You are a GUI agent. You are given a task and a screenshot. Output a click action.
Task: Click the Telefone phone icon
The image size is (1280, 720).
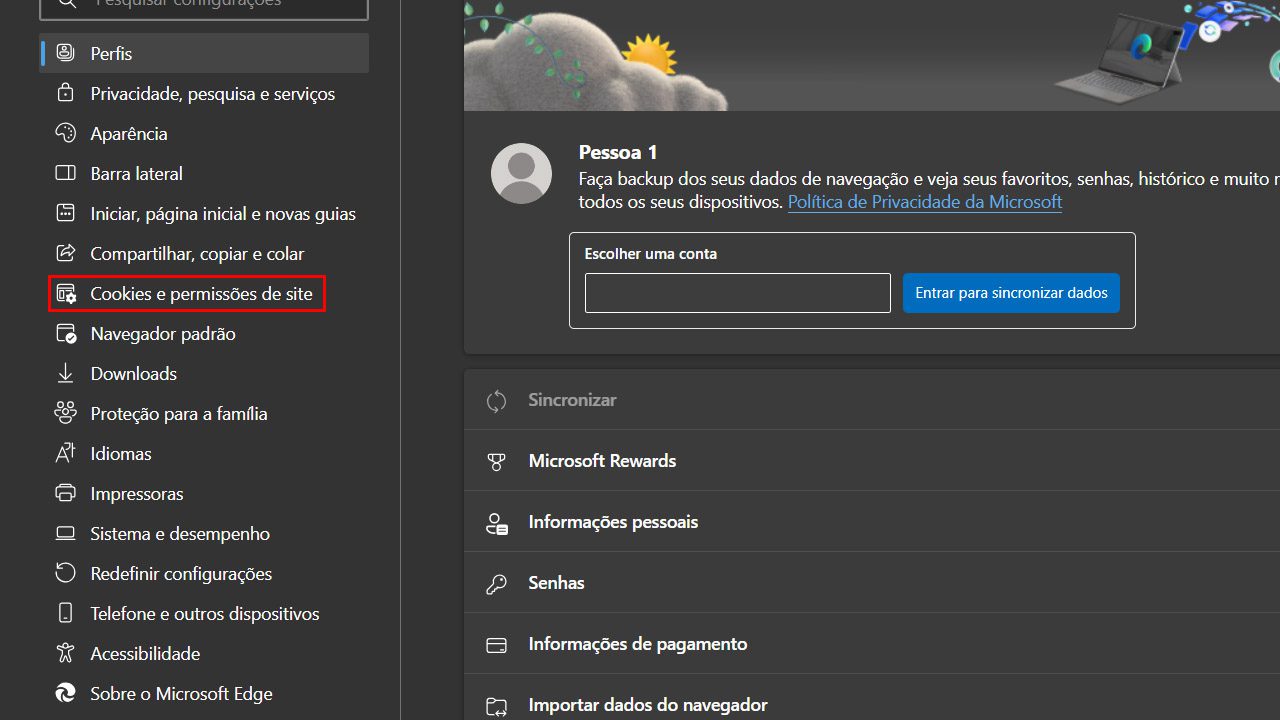pos(65,613)
